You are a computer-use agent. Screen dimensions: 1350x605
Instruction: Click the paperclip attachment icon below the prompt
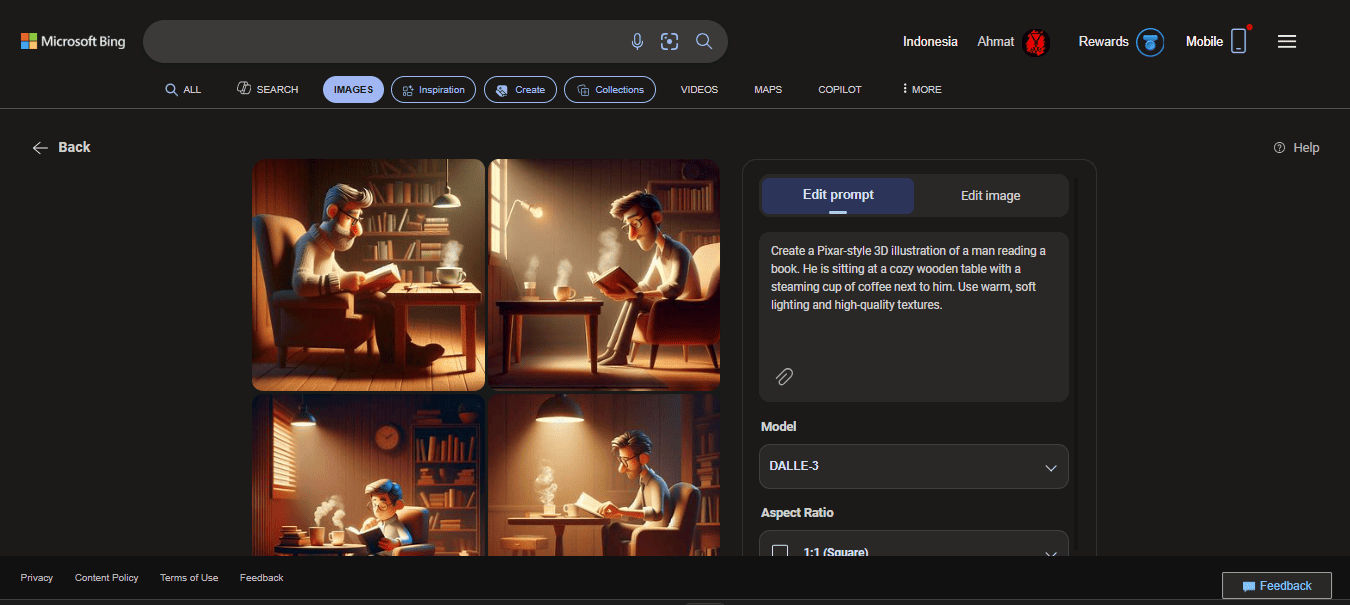coord(784,376)
